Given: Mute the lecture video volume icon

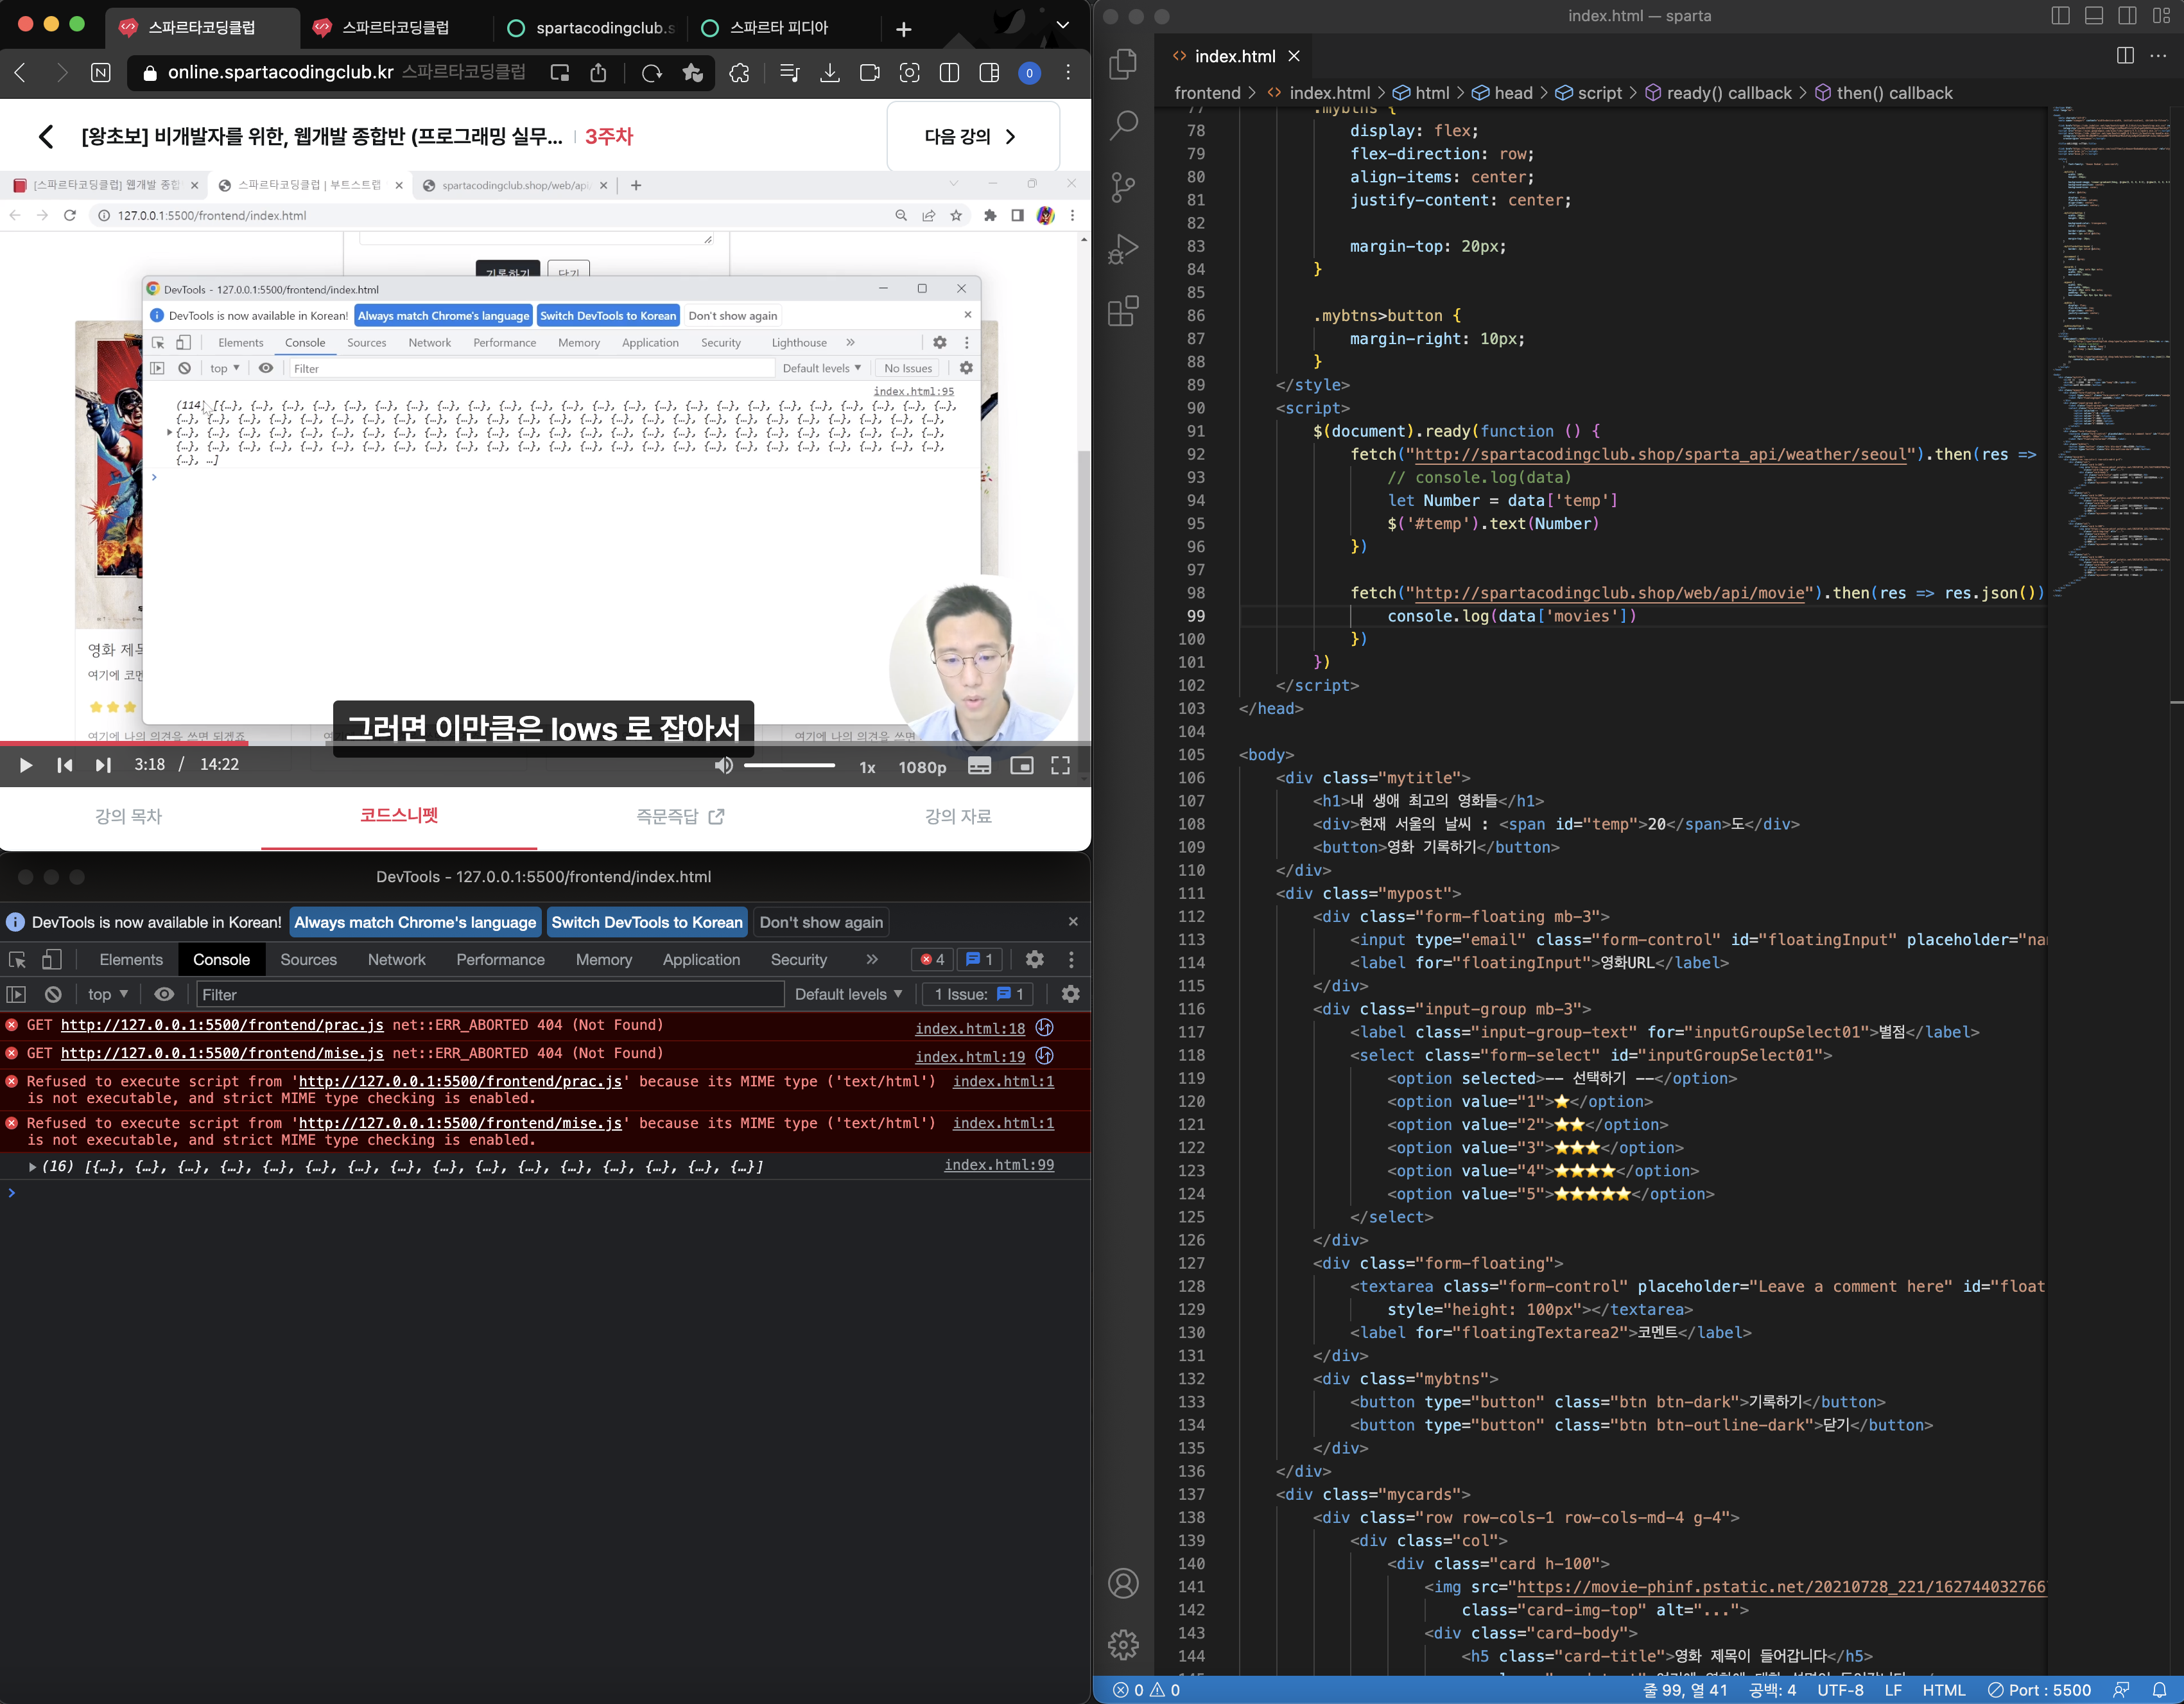Looking at the screenshot, I should point(724,766).
